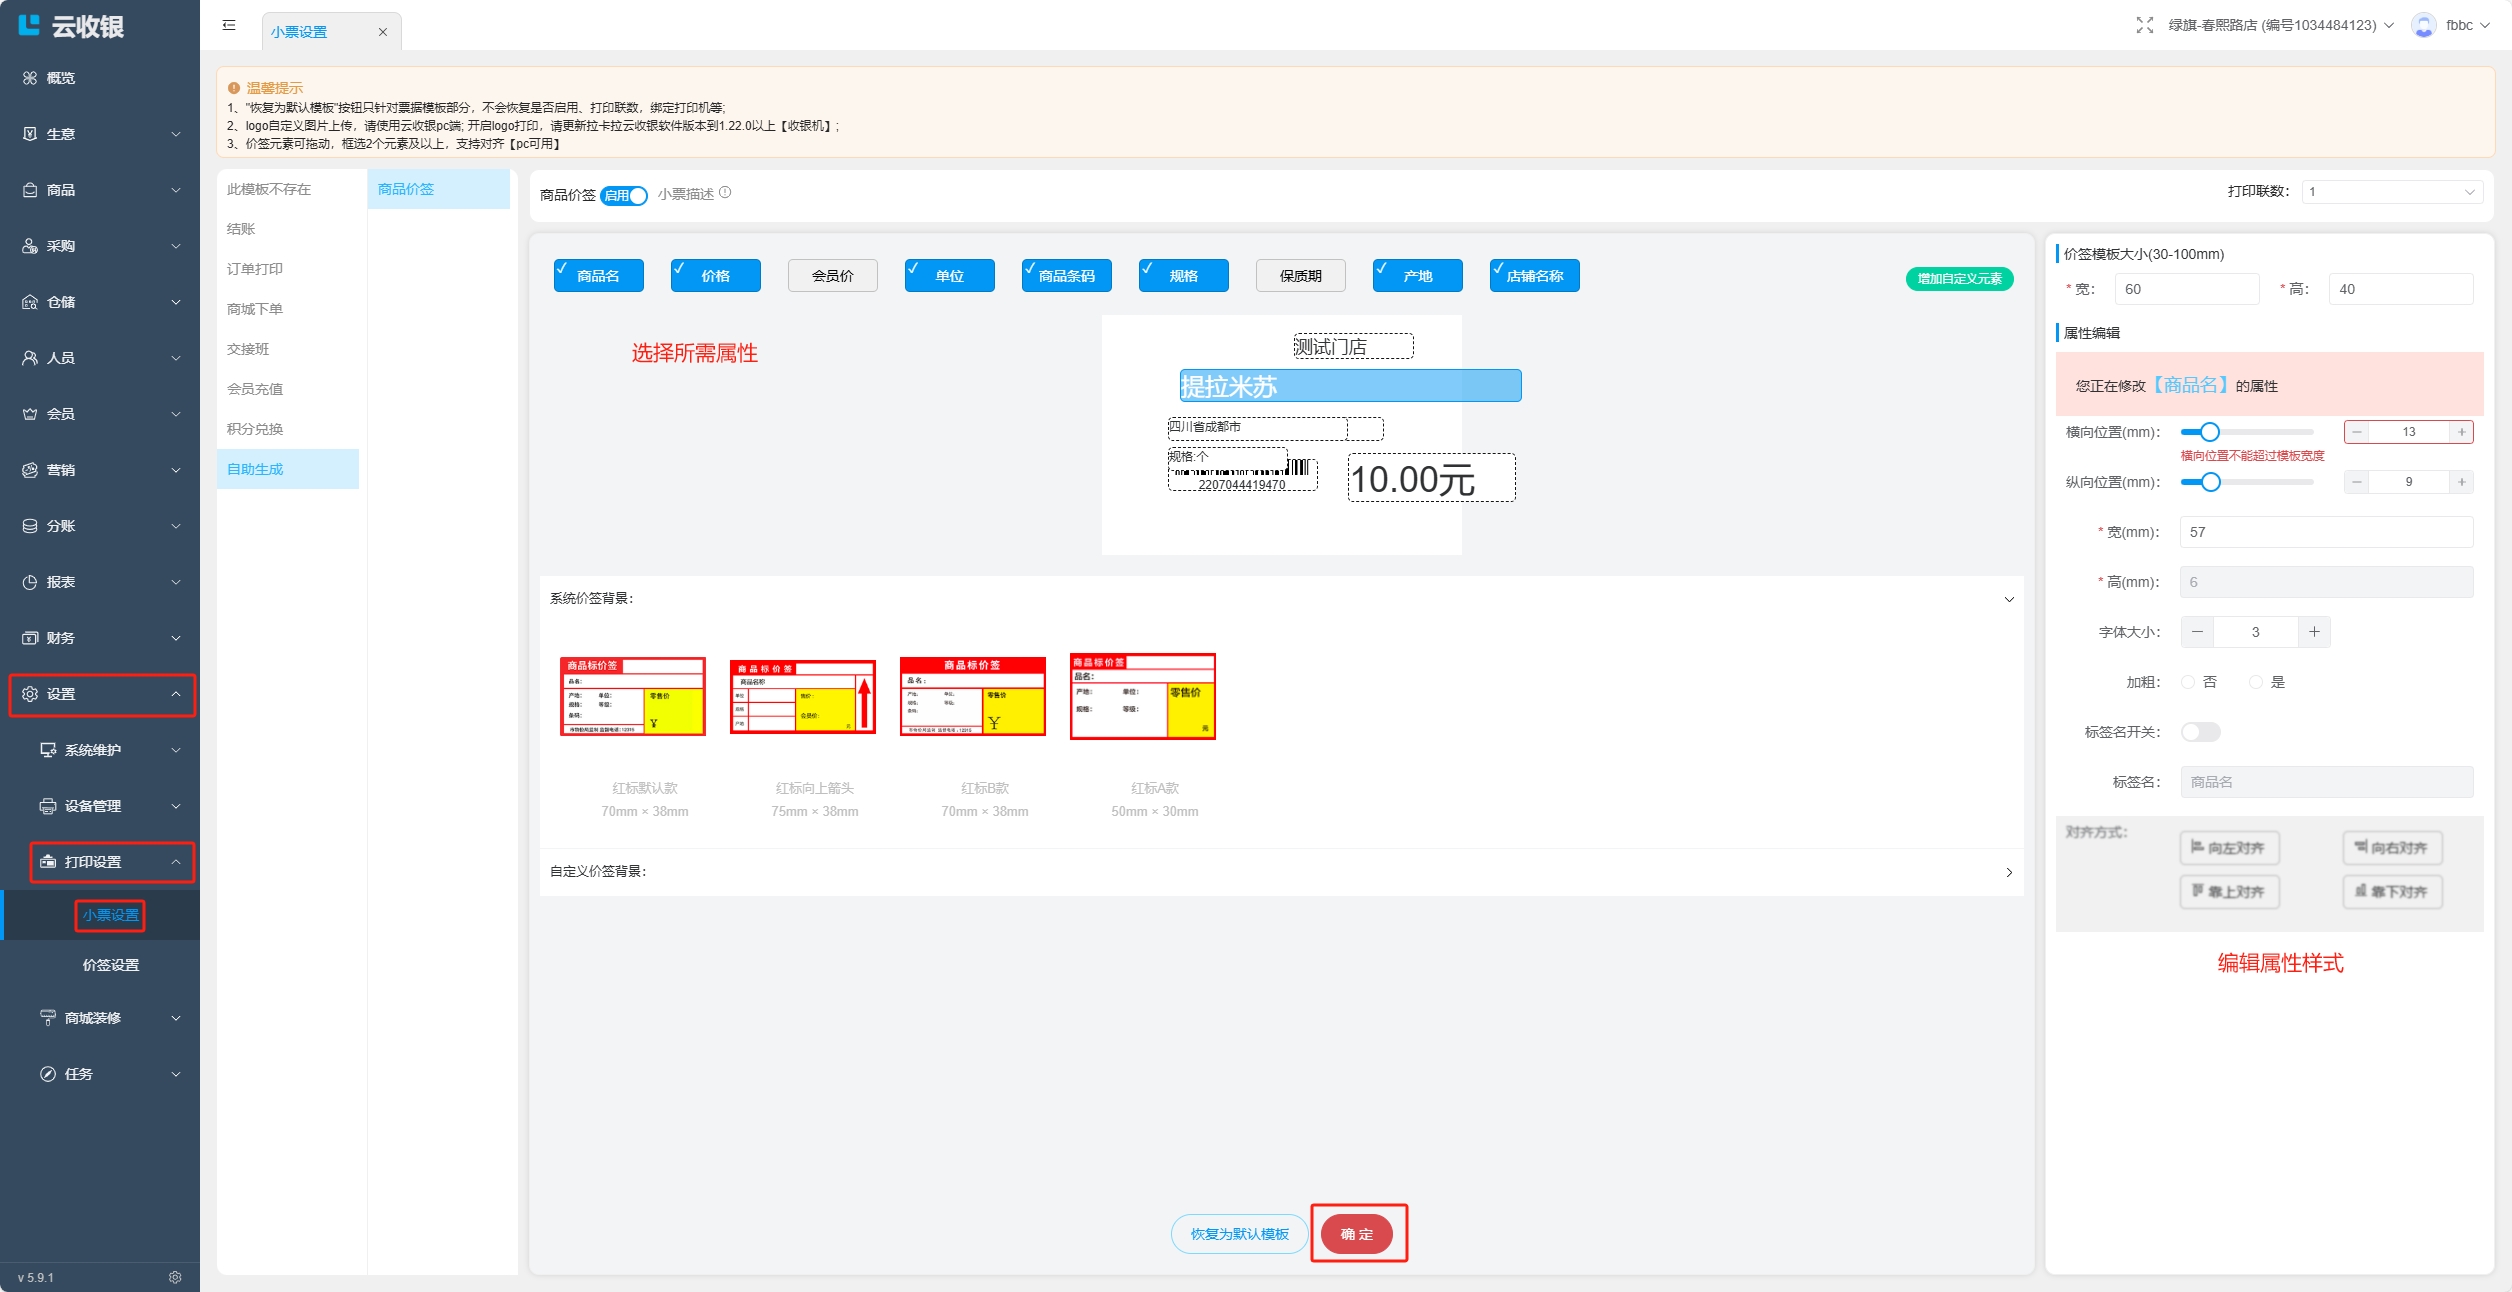This screenshot has height=1292, width=2512.
Task: Disable the 商品价签 enable switch
Action: (x=625, y=195)
